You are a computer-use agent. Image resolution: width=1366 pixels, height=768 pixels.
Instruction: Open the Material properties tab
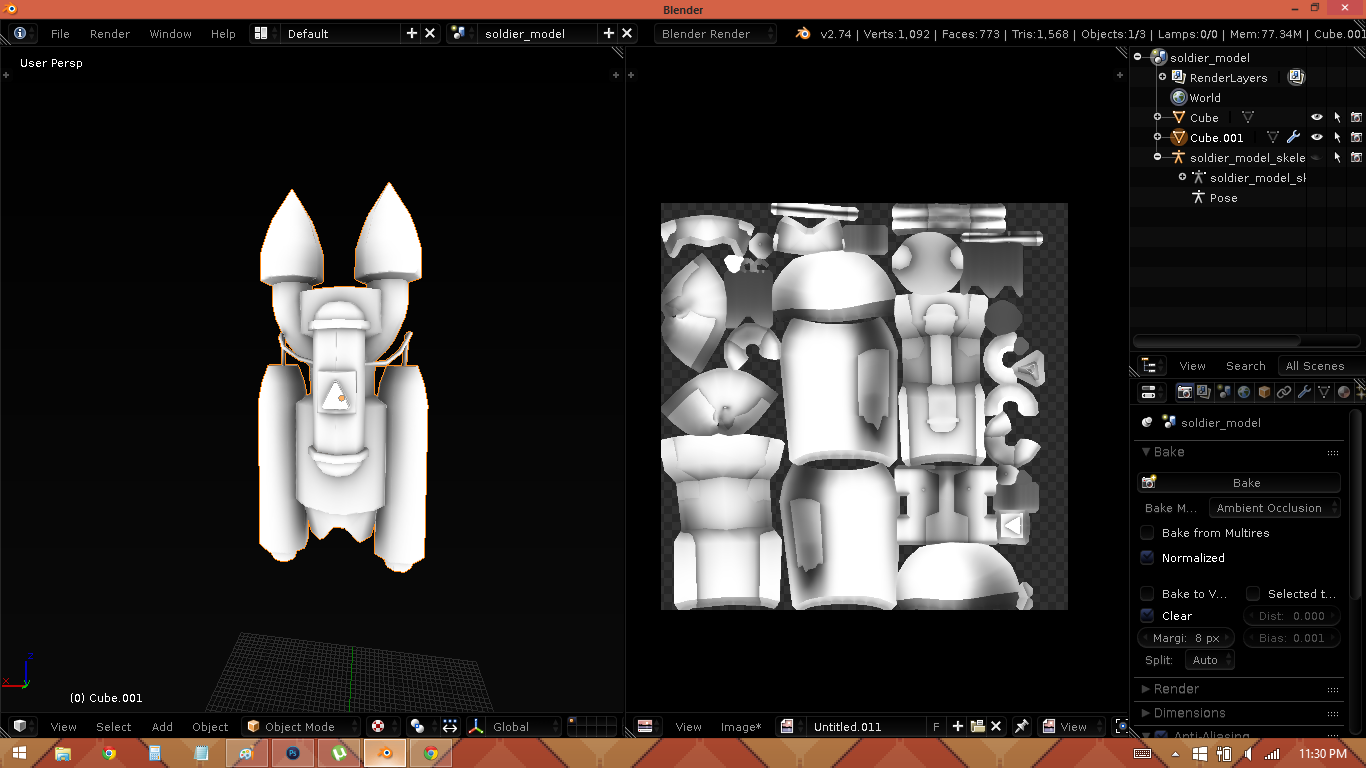point(1344,392)
